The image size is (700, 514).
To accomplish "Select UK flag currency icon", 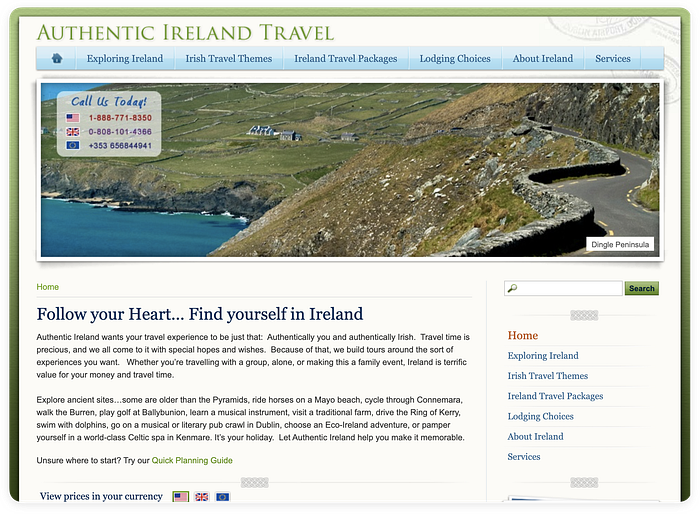I will pos(201,496).
